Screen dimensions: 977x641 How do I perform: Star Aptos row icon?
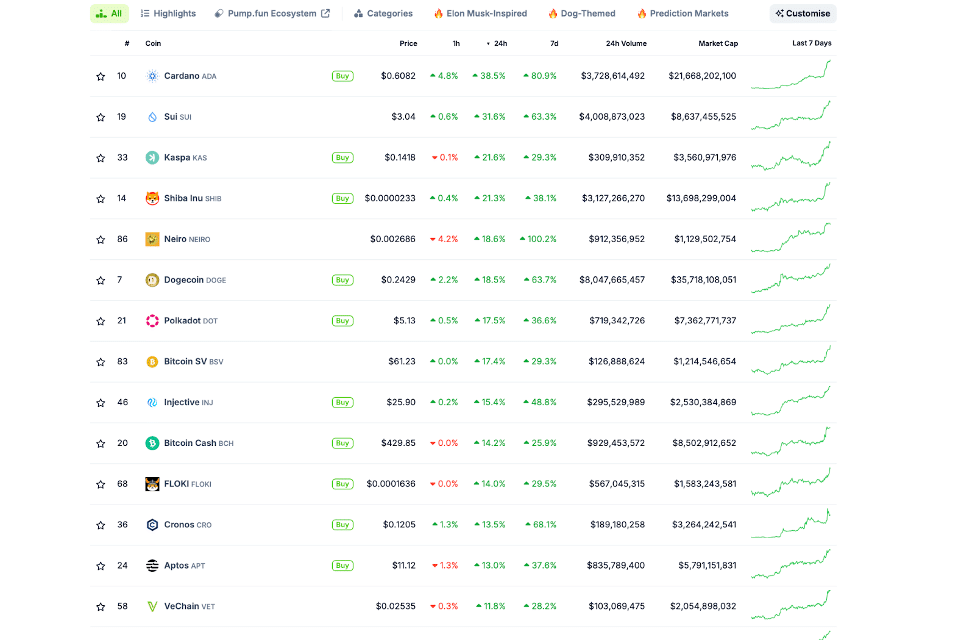click(100, 566)
